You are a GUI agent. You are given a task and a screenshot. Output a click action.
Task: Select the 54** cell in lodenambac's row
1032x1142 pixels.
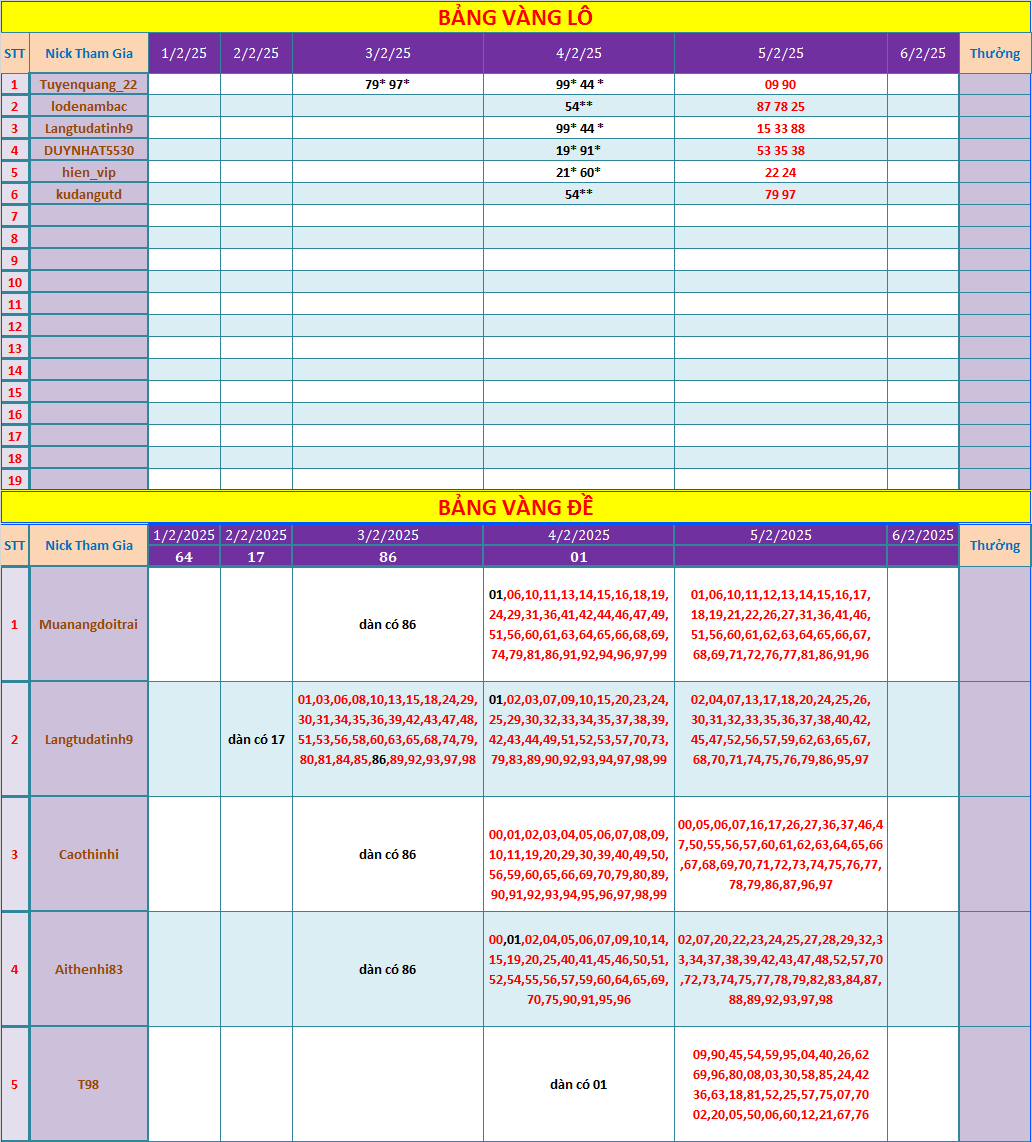tap(579, 106)
